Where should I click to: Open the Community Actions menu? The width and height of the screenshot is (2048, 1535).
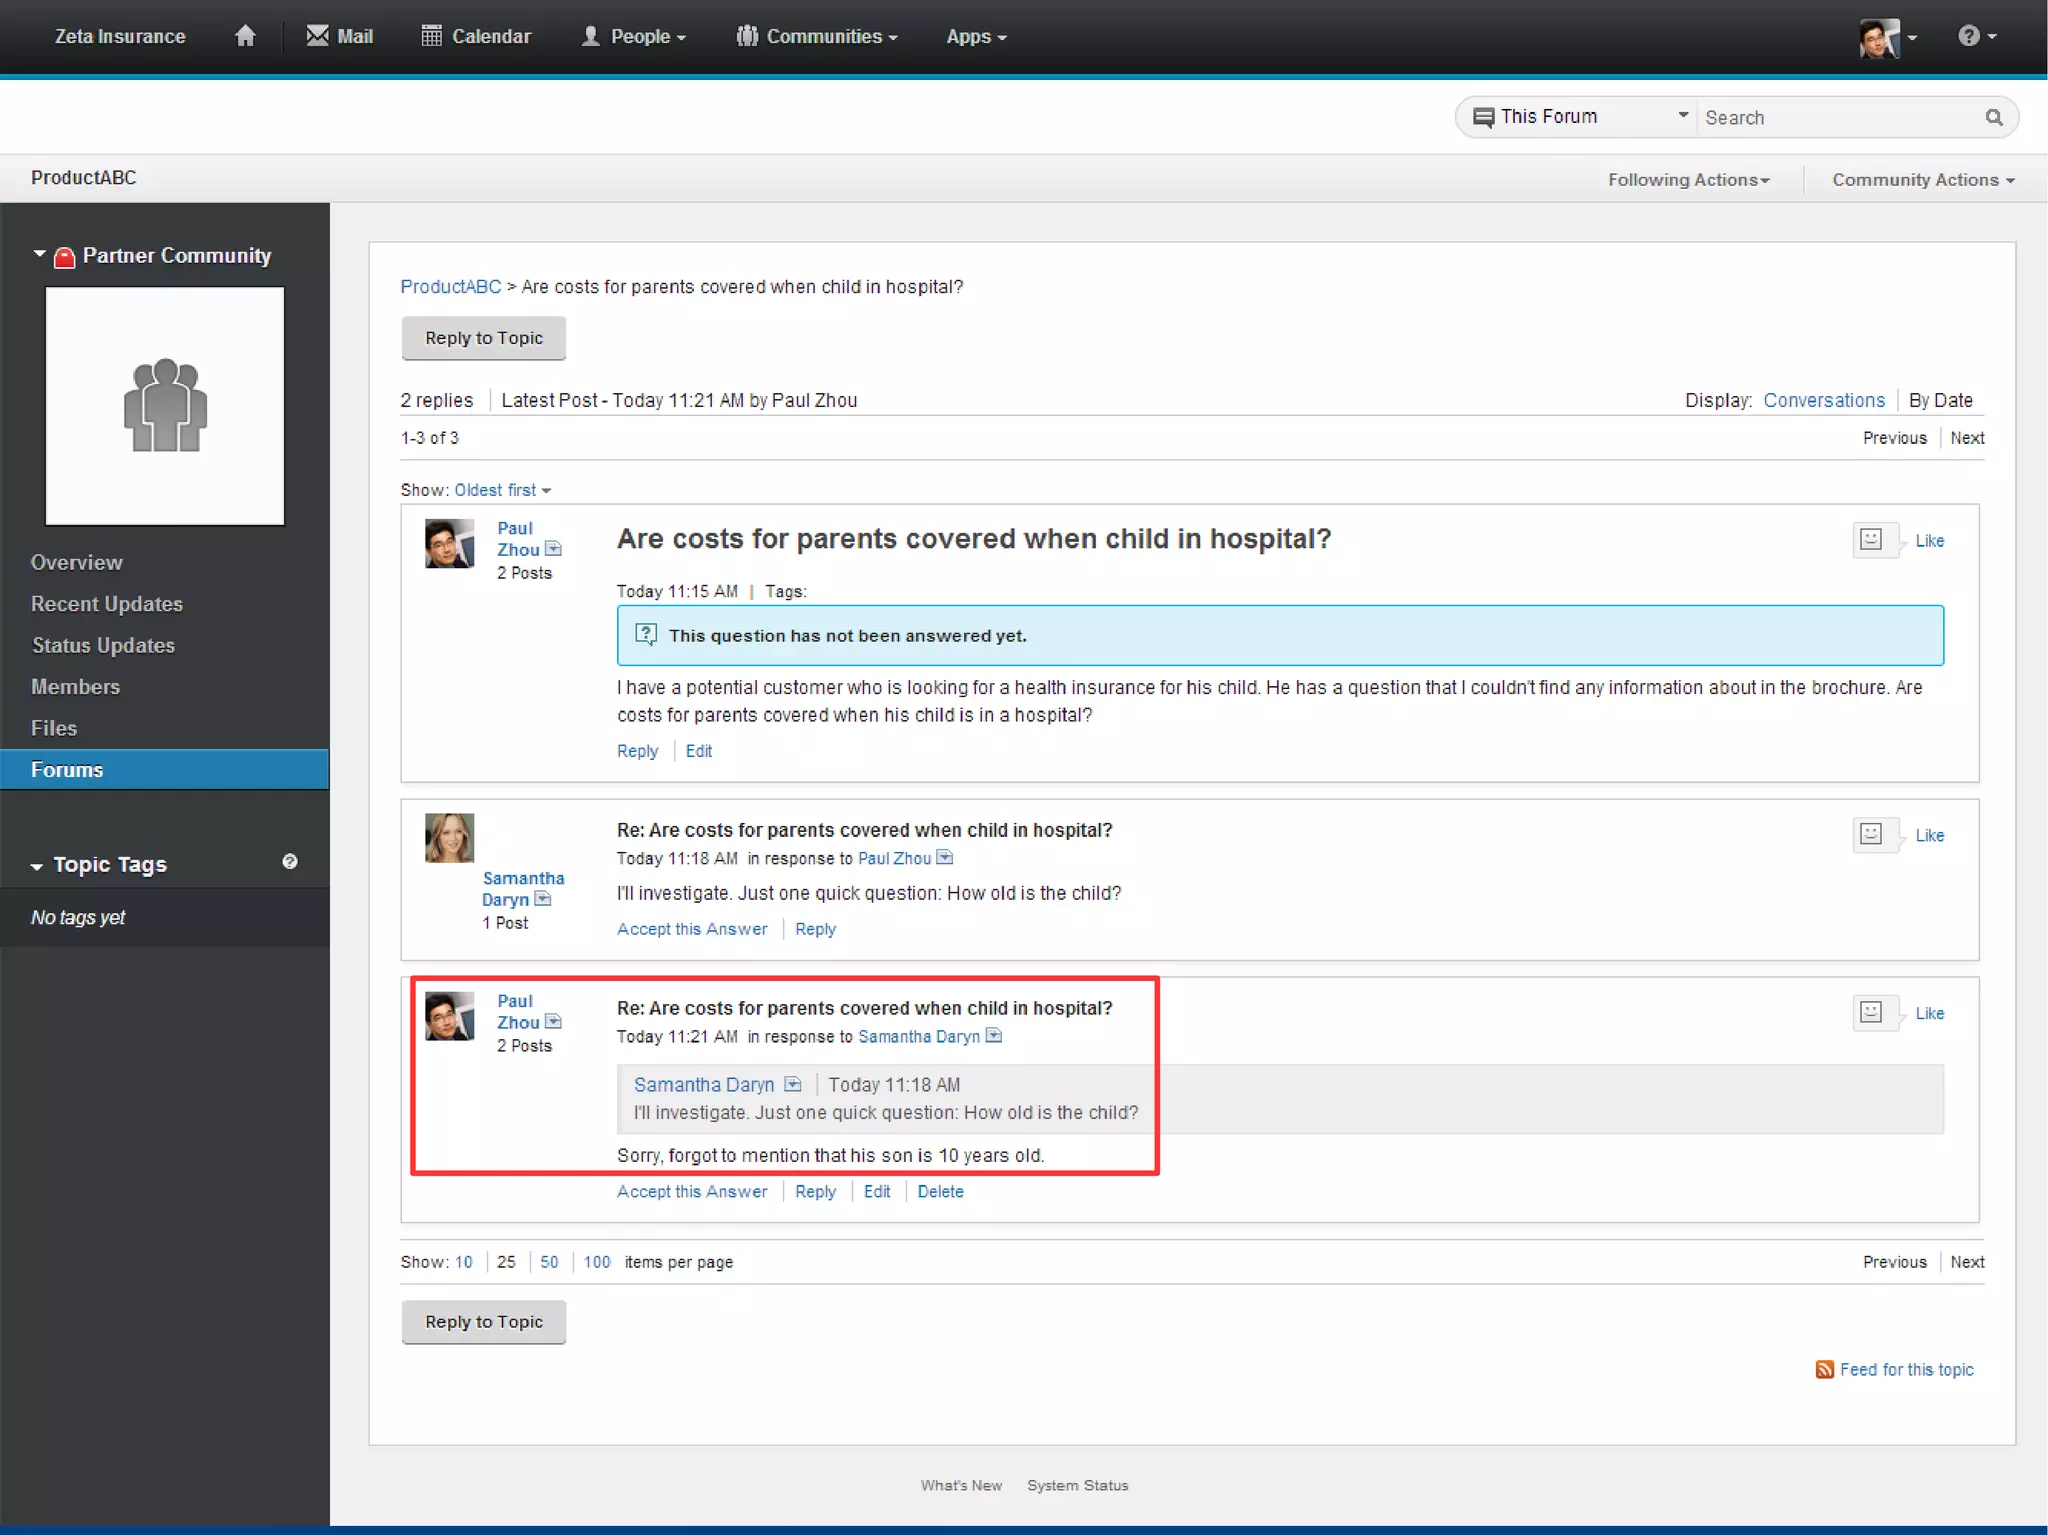(x=1922, y=180)
